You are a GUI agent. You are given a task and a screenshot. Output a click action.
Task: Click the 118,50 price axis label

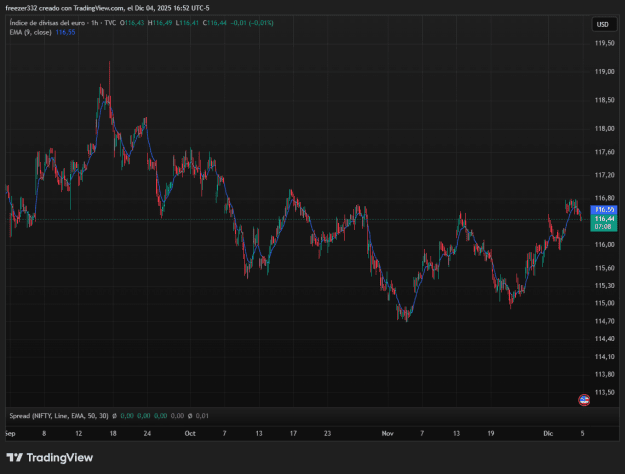(x=604, y=100)
